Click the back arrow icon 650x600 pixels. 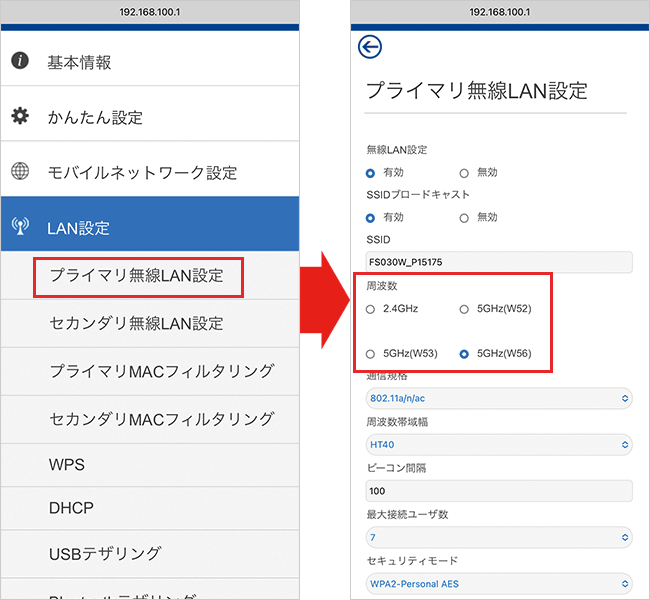(370, 47)
